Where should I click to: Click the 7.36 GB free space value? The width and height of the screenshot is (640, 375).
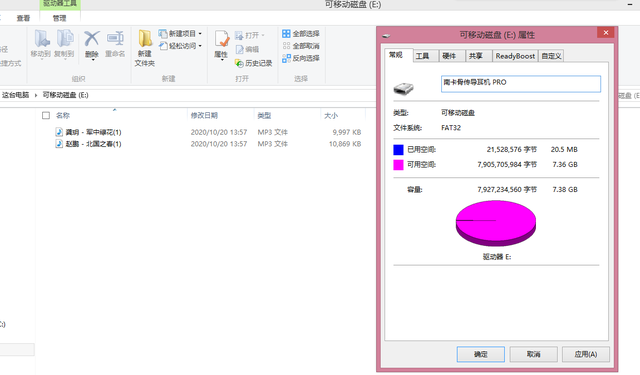(565, 164)
